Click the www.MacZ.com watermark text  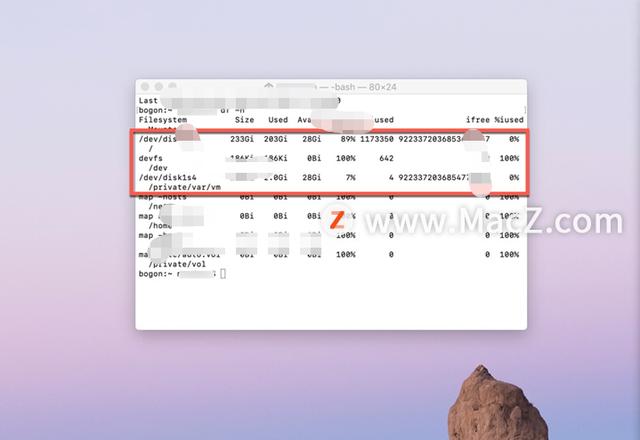tap(493, 222)
